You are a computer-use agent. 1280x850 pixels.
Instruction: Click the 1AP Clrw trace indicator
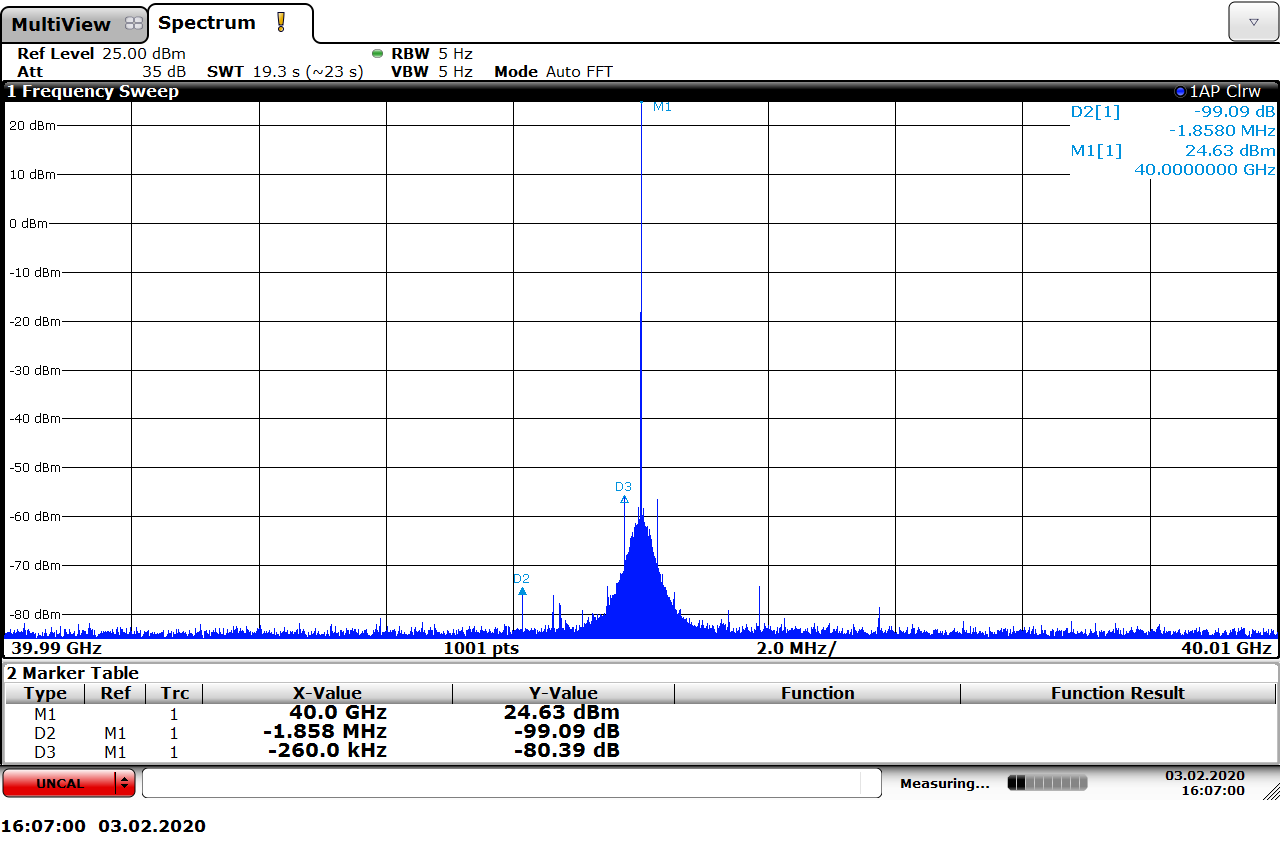tap(1218, 91)
